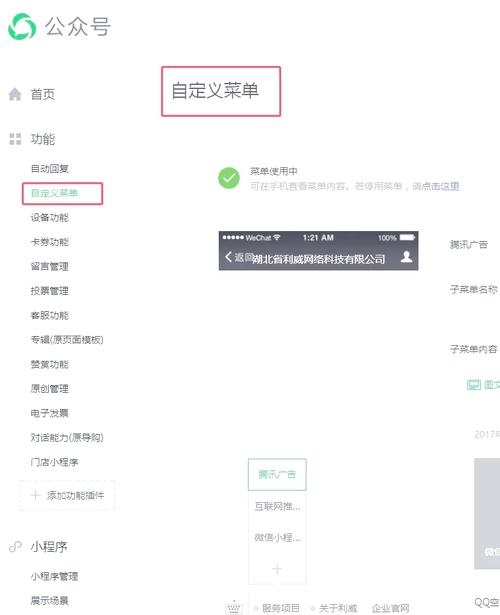Open 留言管理 in the sidebar
This screenshot has height=615, width=500.
pos(50,267)
